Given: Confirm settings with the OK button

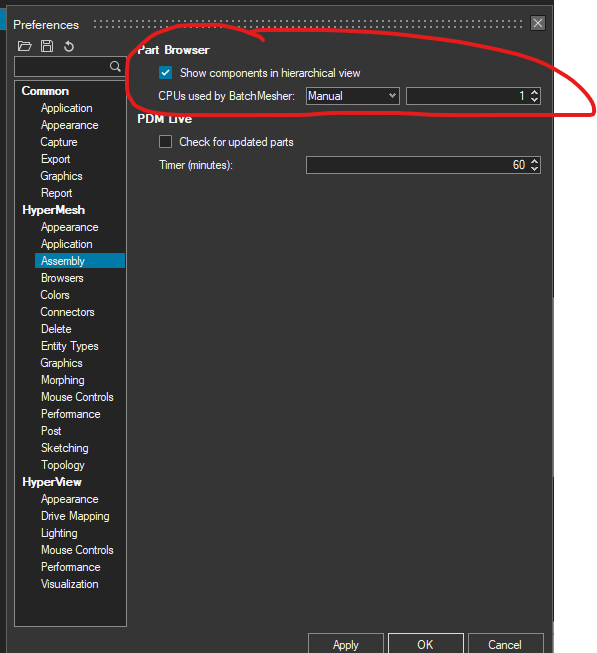Looking at the screenshot, I should (425, 644).
